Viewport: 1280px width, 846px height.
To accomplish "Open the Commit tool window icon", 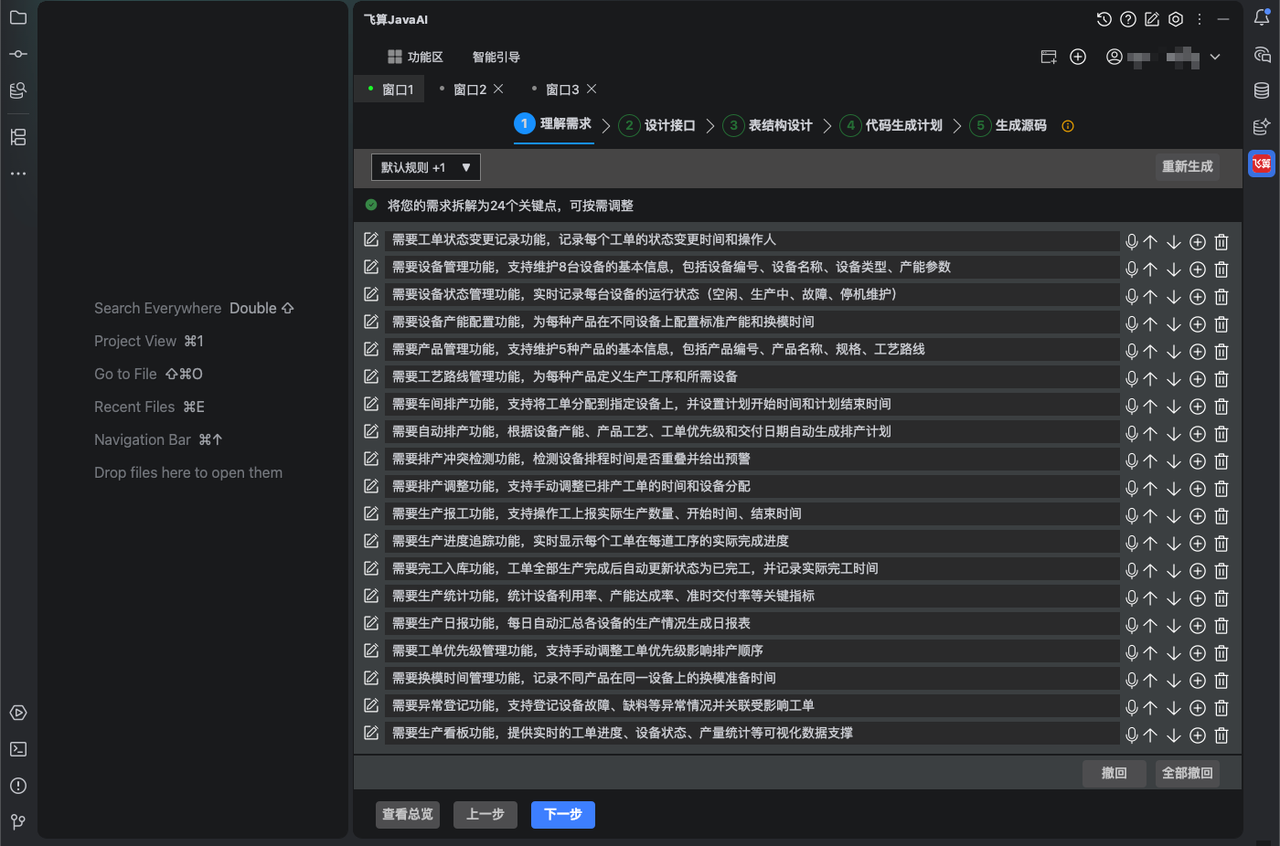I will (18, 54).
